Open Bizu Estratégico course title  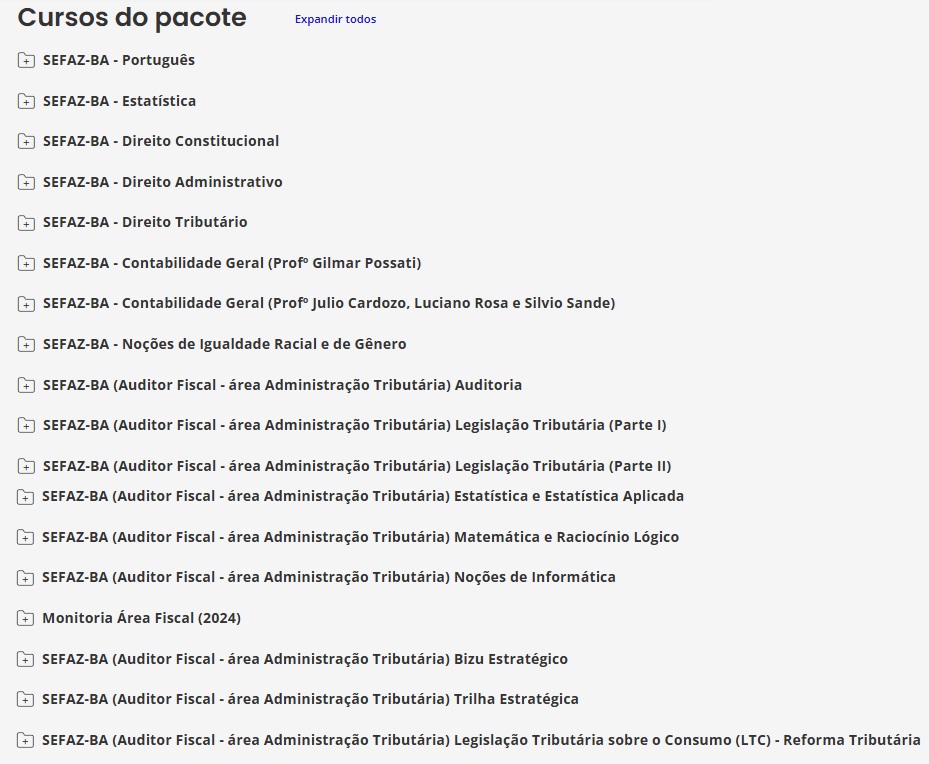pos(305,660)
